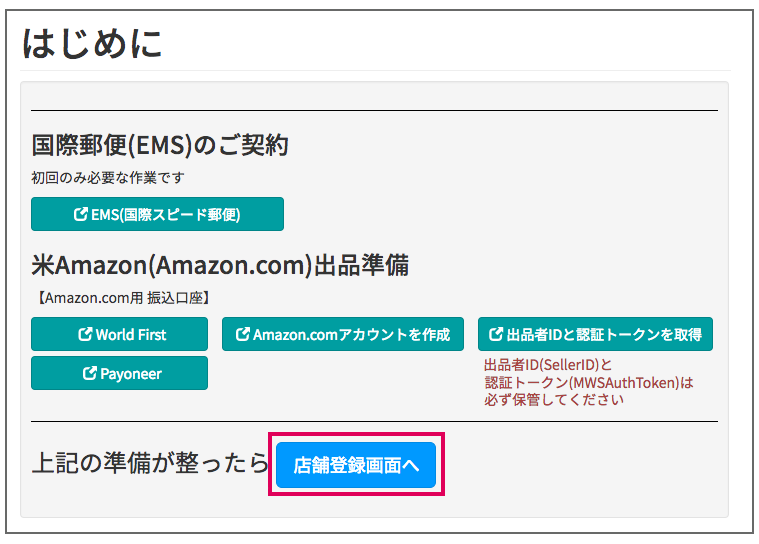Click 出品者IDと認証トークンを取得 button
The image size is (759, 544).
(x=595, y=334)
